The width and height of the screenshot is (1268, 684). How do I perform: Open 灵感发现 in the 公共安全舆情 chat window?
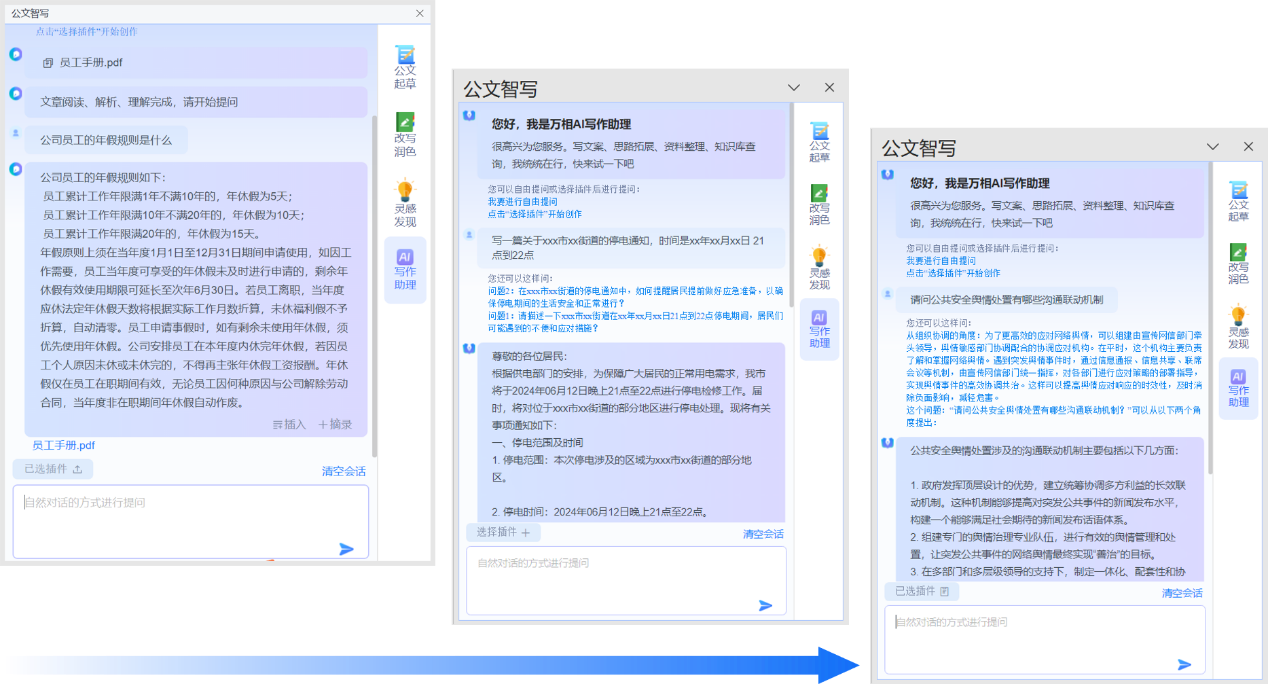click(x=1239, y=327)
